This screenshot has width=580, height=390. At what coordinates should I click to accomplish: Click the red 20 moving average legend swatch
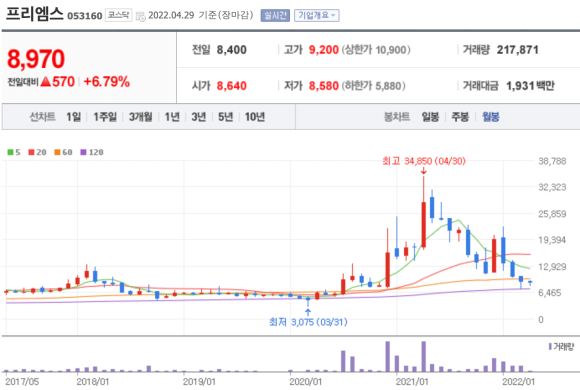(x=31, y=152)
